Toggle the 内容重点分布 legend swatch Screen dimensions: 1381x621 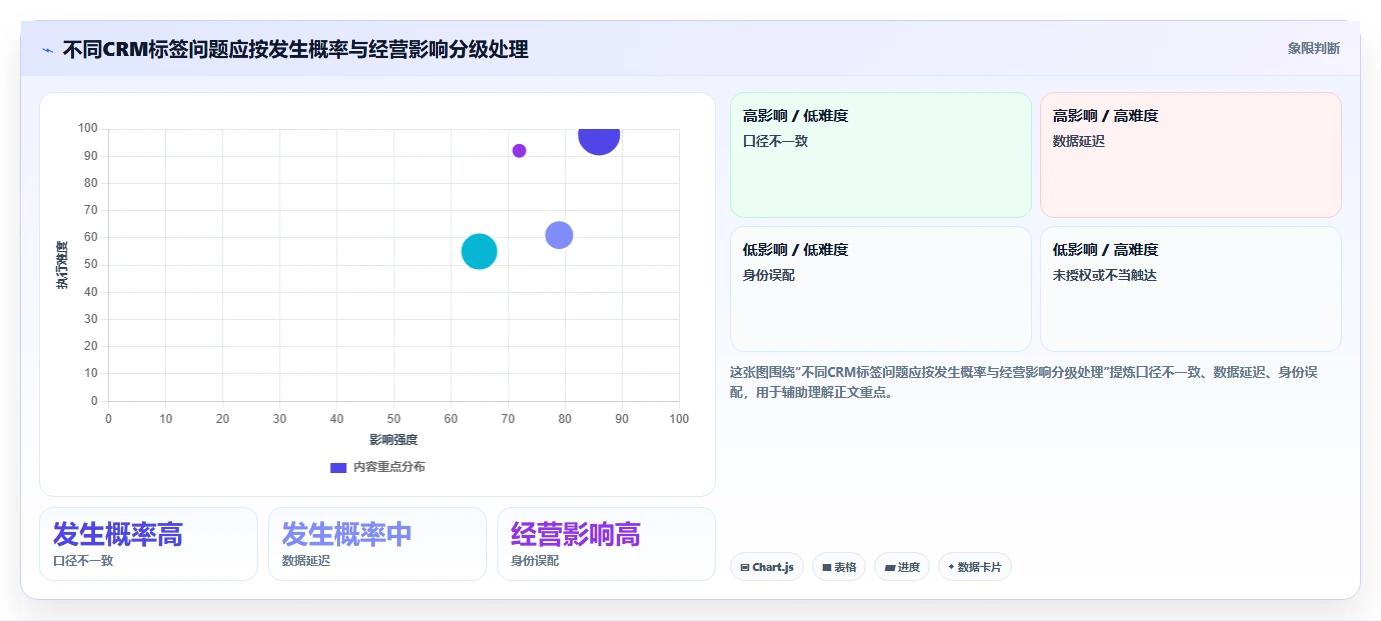click(338, 467)
